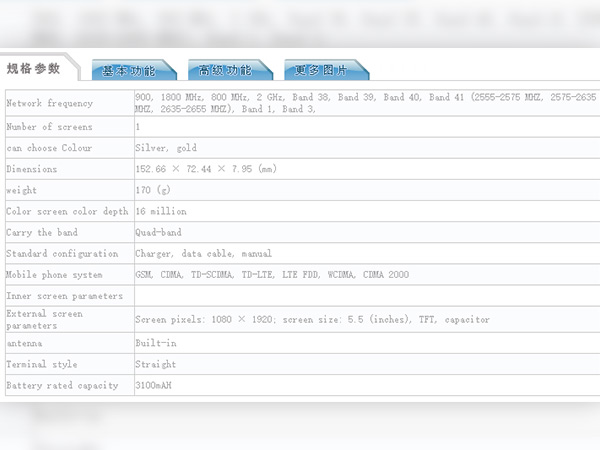Click the Mobile phone system label
Viewport: 600px width, 450px height.
point(54,275)
